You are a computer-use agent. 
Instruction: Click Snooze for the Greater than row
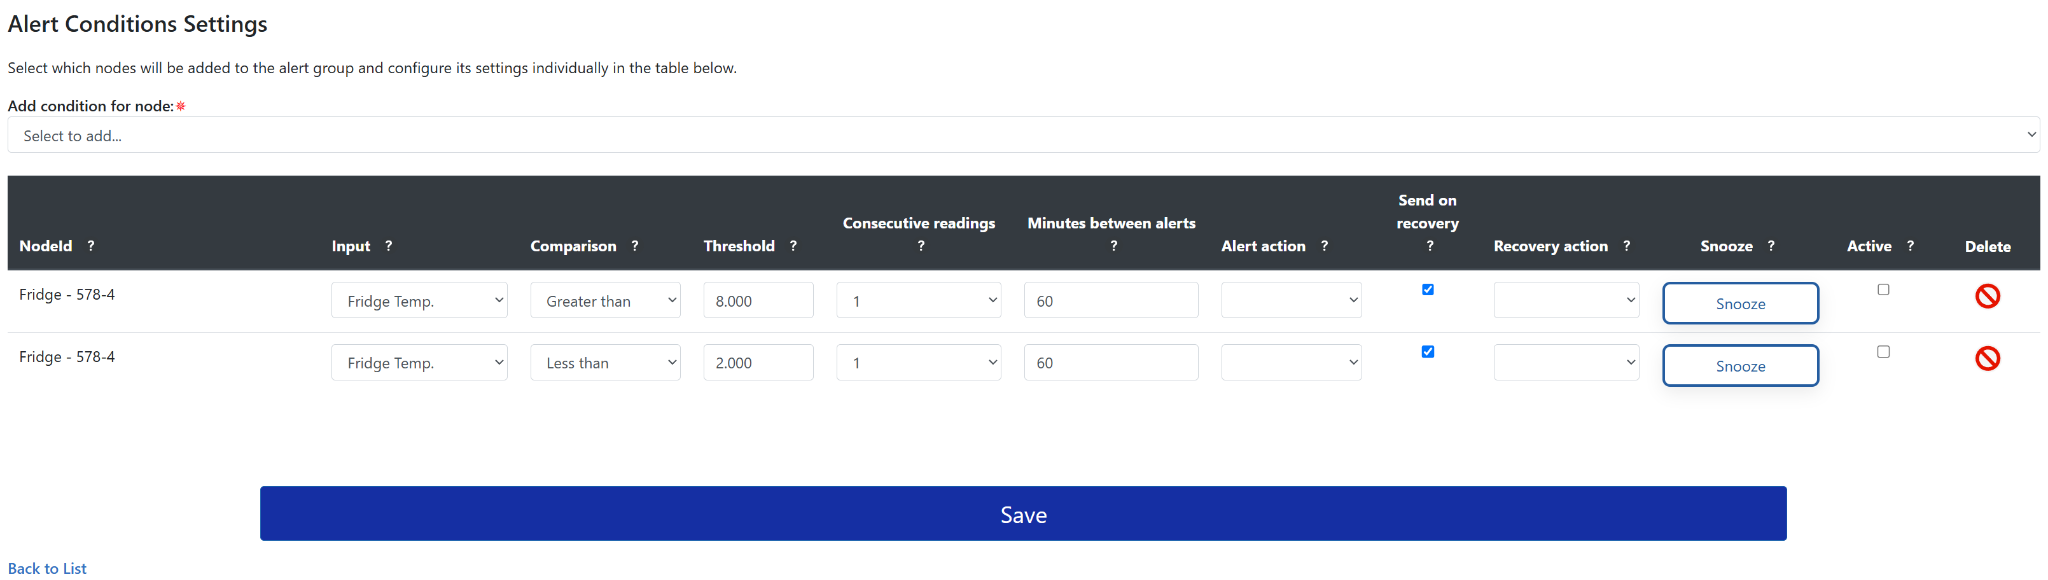pyautogui.click(x=1740, y=303)
